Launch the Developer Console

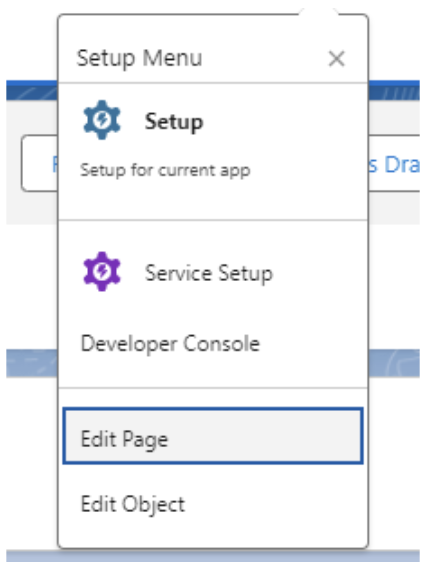[213, 344]
